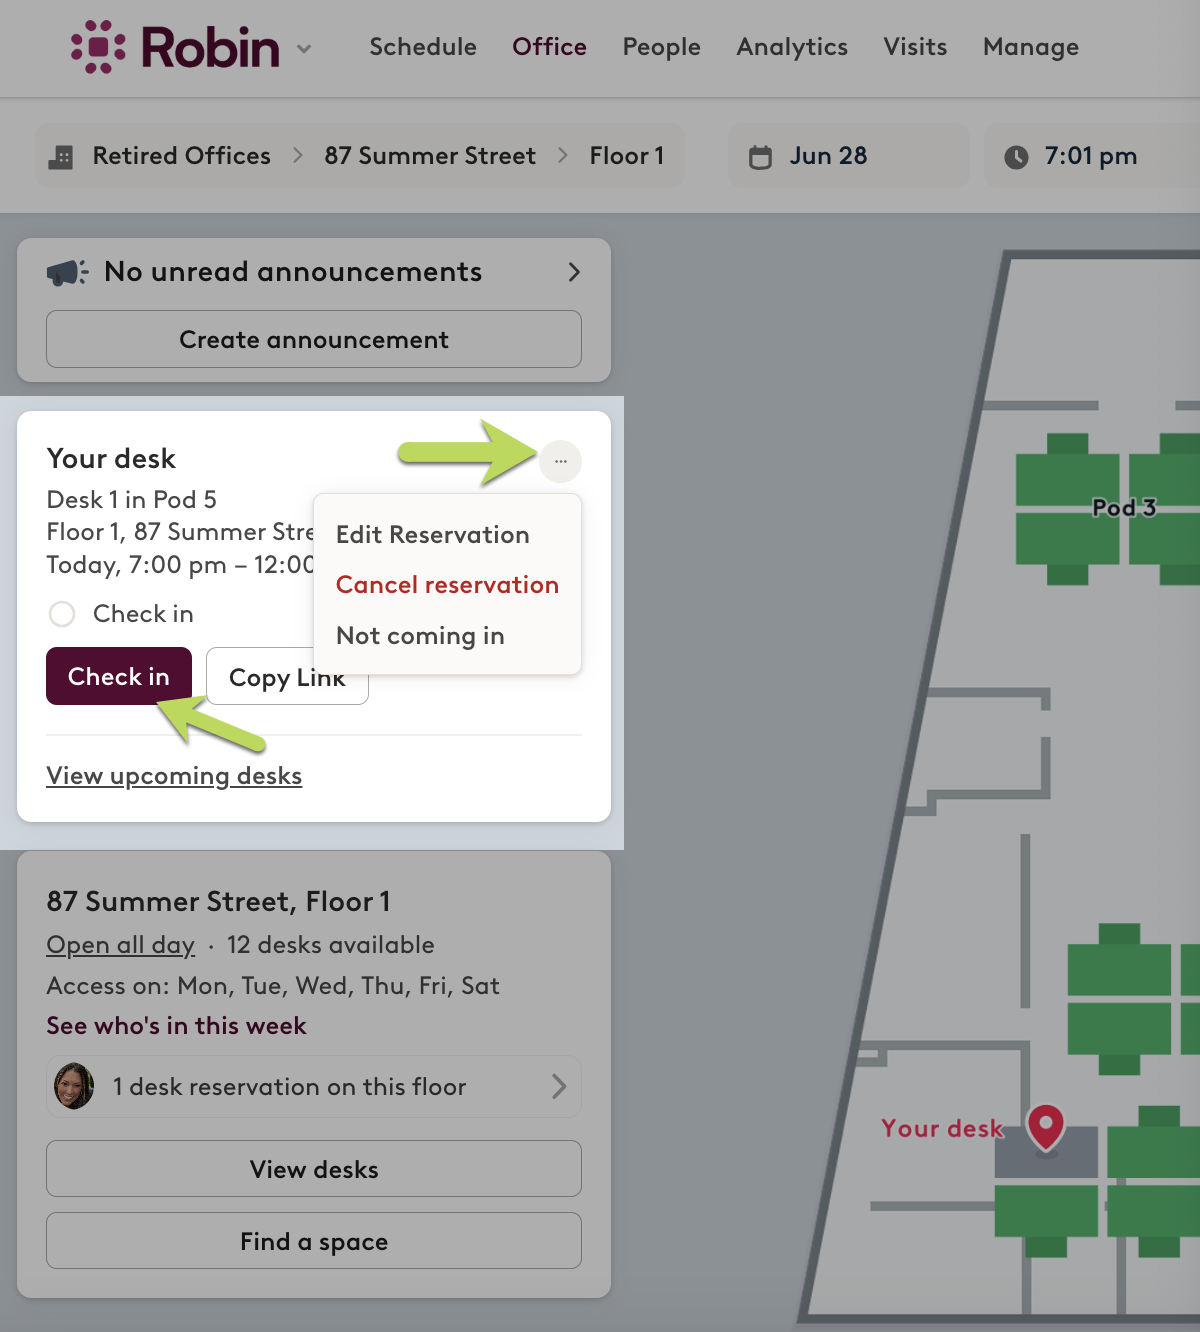Select the Check in radio circle
This screenshot has width=1200, height=1332.
62,614
